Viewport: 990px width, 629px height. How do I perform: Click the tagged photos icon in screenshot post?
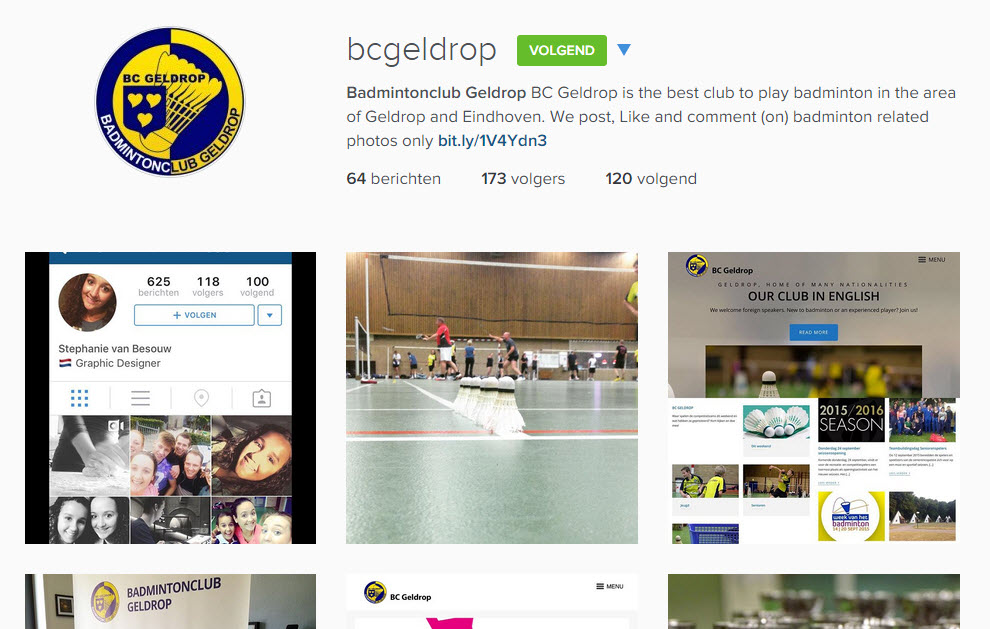262,398
